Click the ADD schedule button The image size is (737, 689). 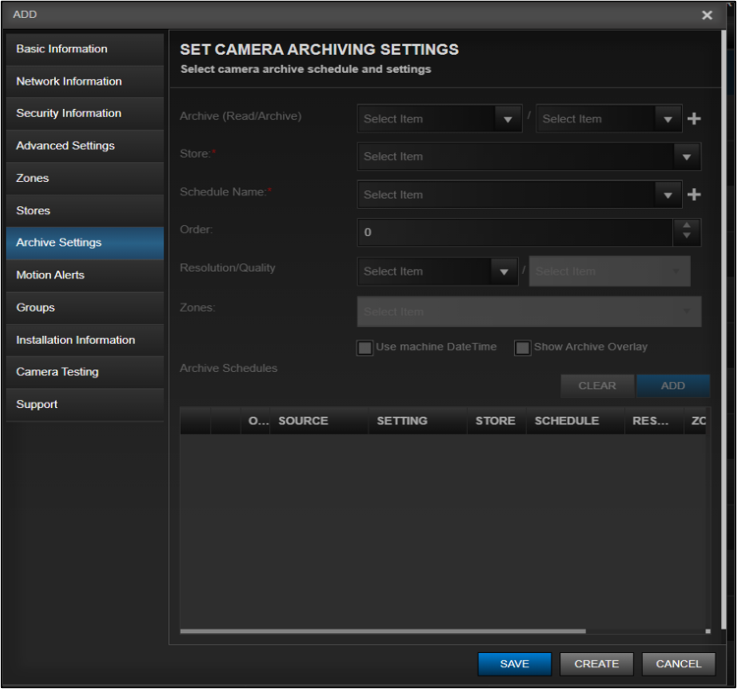tap(673, 386)
